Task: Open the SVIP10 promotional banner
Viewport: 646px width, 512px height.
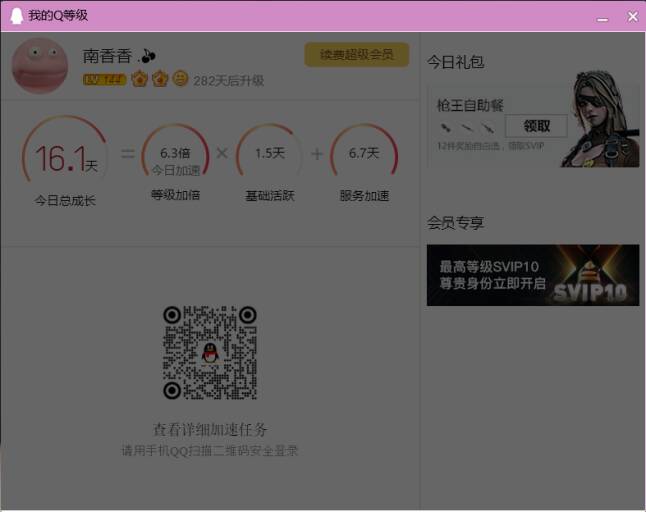Action: [x=533, y=275]
